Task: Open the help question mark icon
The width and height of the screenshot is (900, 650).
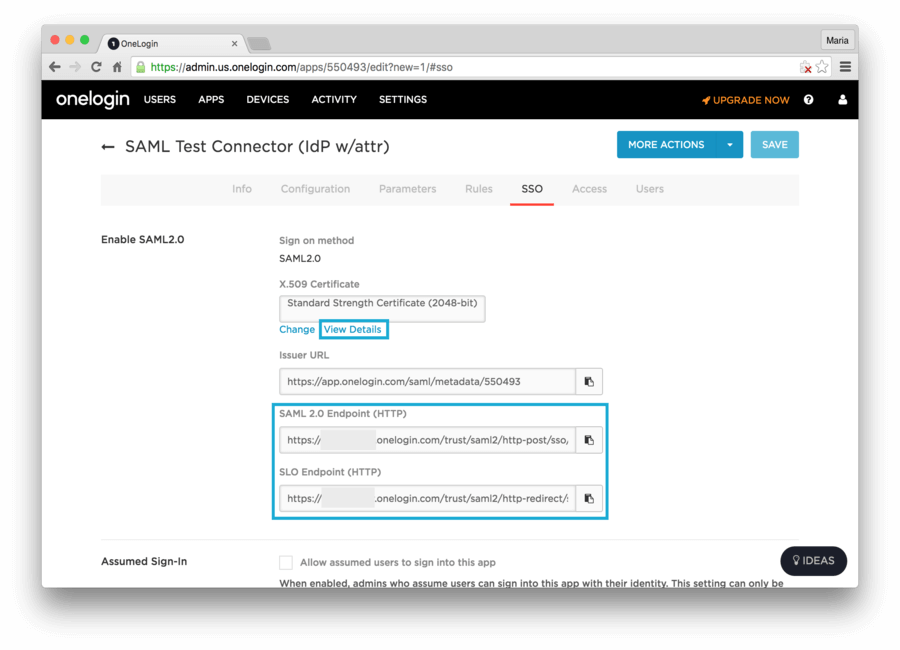Action: point(808,100)
